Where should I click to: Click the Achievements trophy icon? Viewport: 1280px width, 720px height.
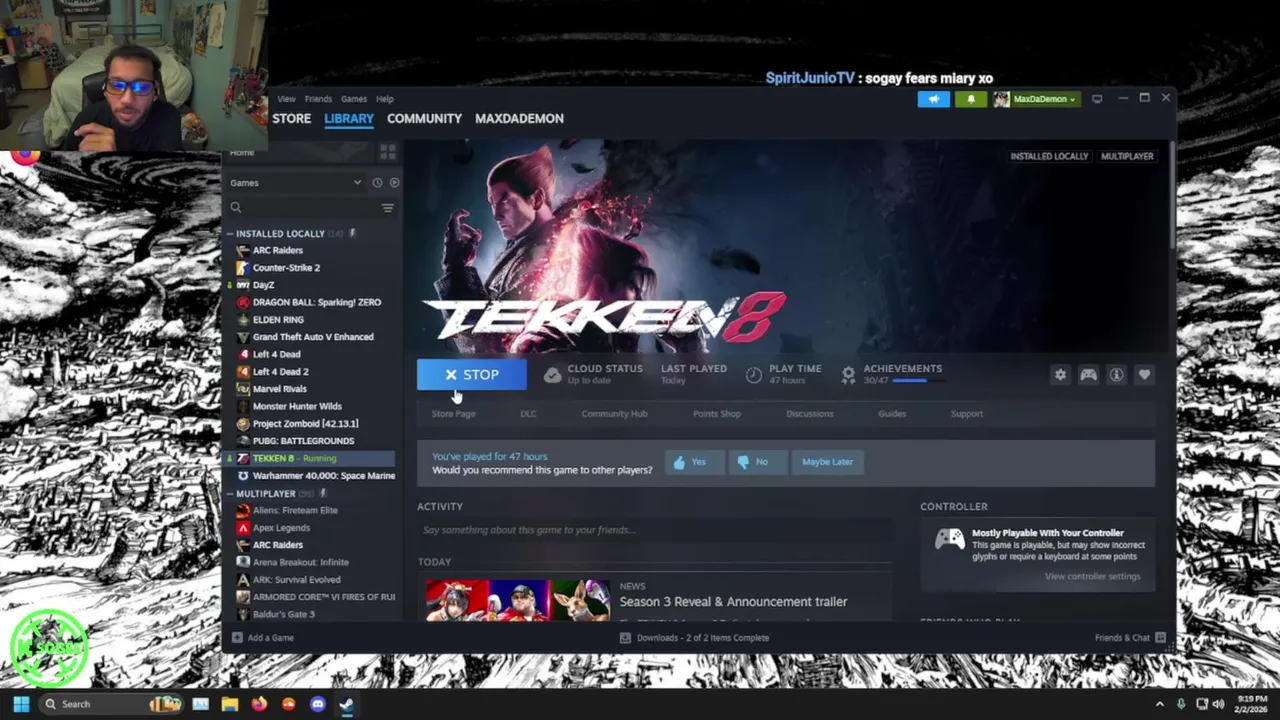tap(848, 374)
